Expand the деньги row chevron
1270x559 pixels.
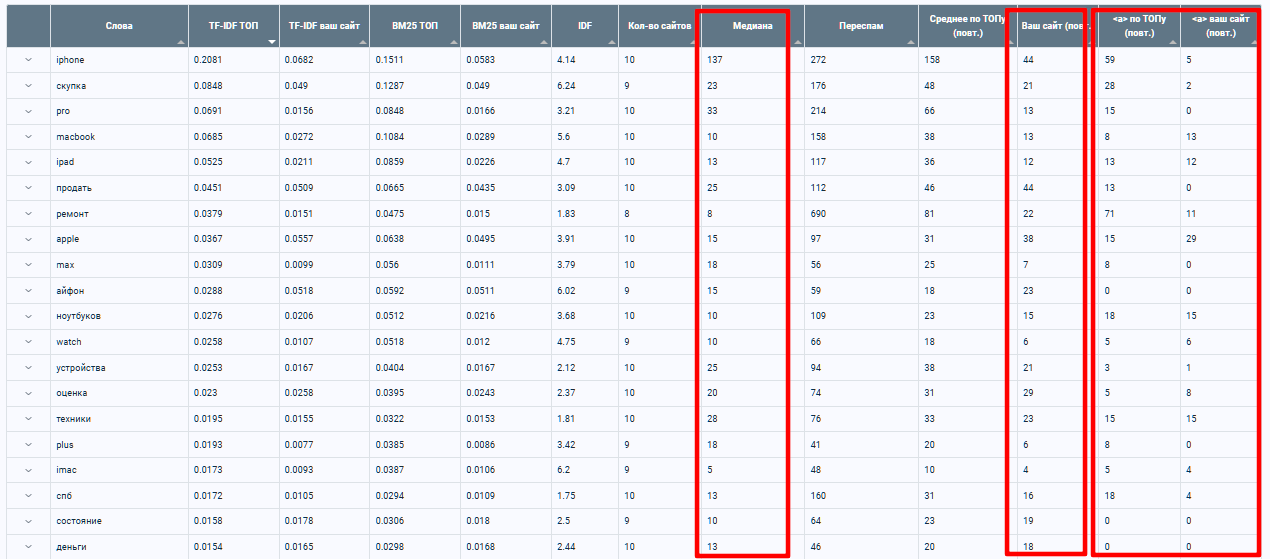click(28, 547)
